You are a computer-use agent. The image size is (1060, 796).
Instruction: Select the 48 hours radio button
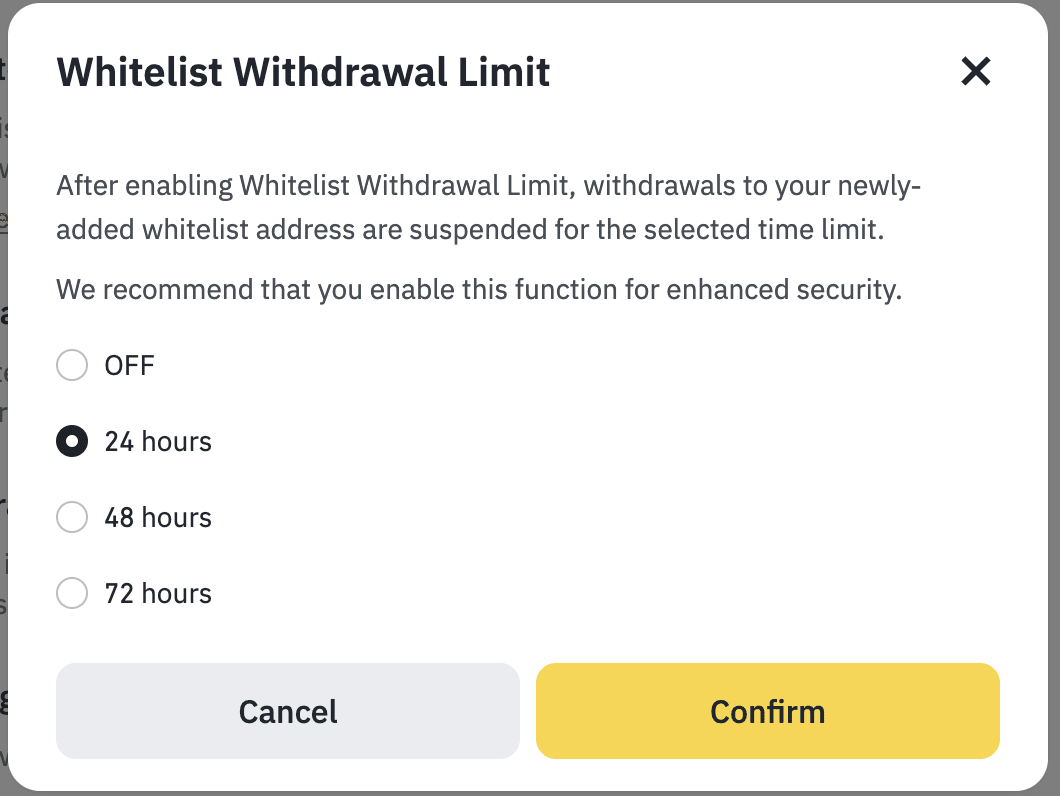pos(72,518)
